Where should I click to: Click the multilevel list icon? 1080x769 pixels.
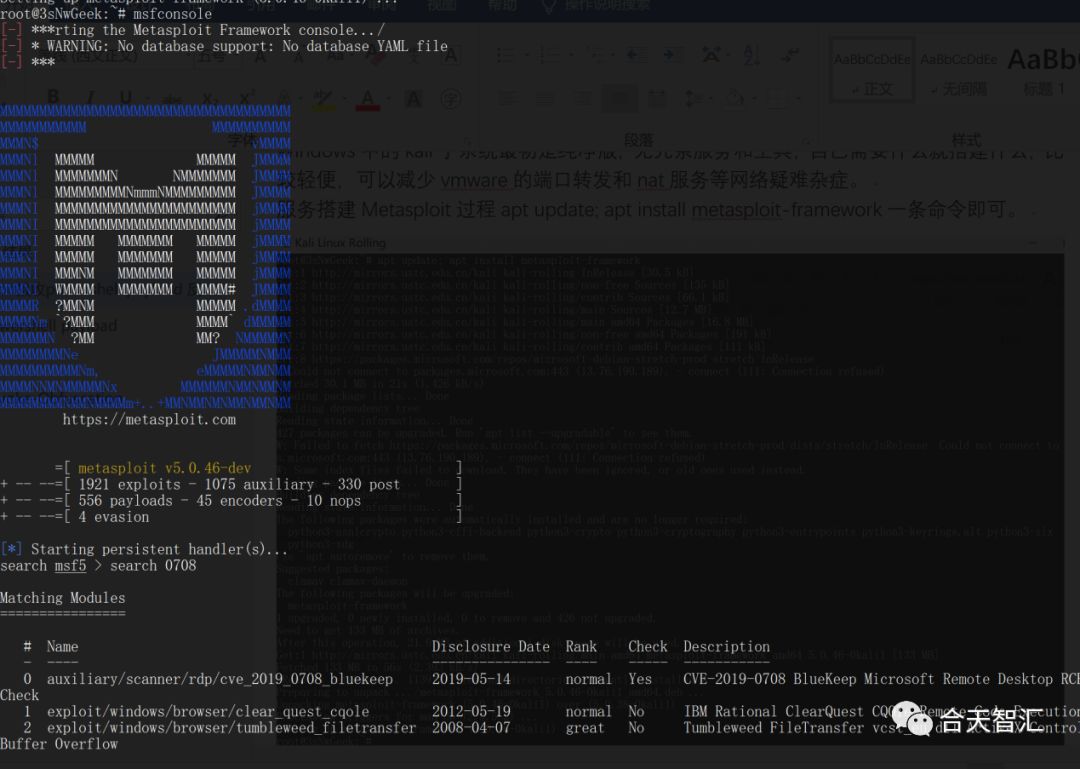595,55
